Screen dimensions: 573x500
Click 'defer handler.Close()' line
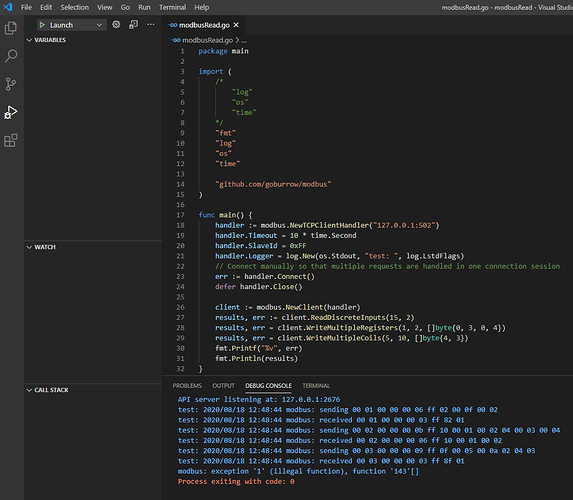[259, 287]
